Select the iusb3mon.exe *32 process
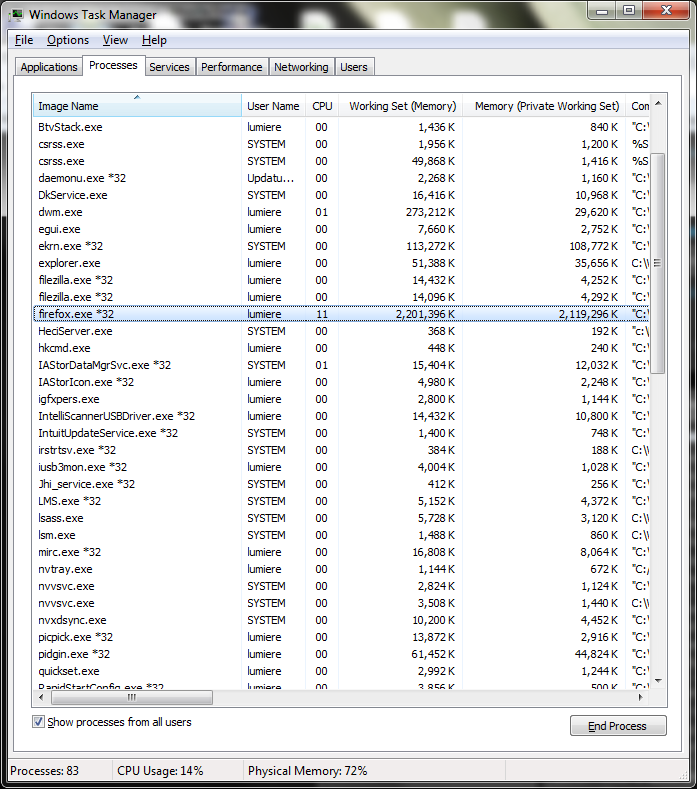Image resolution: width=697 pixels, height=789 pixels. pos(341,467)
